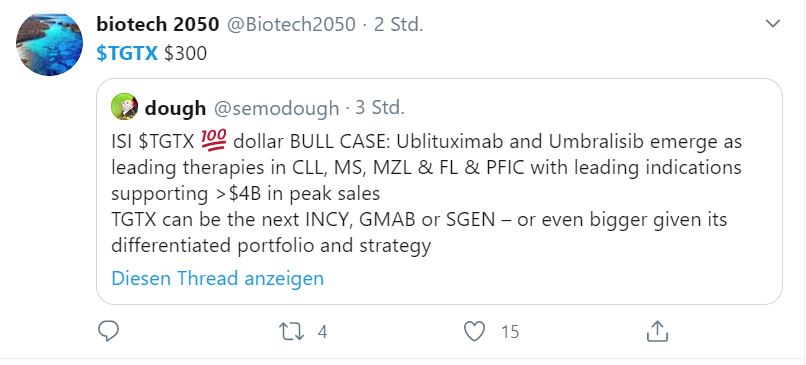Open the $TGTX cashtag link
The image size is (806, 365).
coord(126,53)
